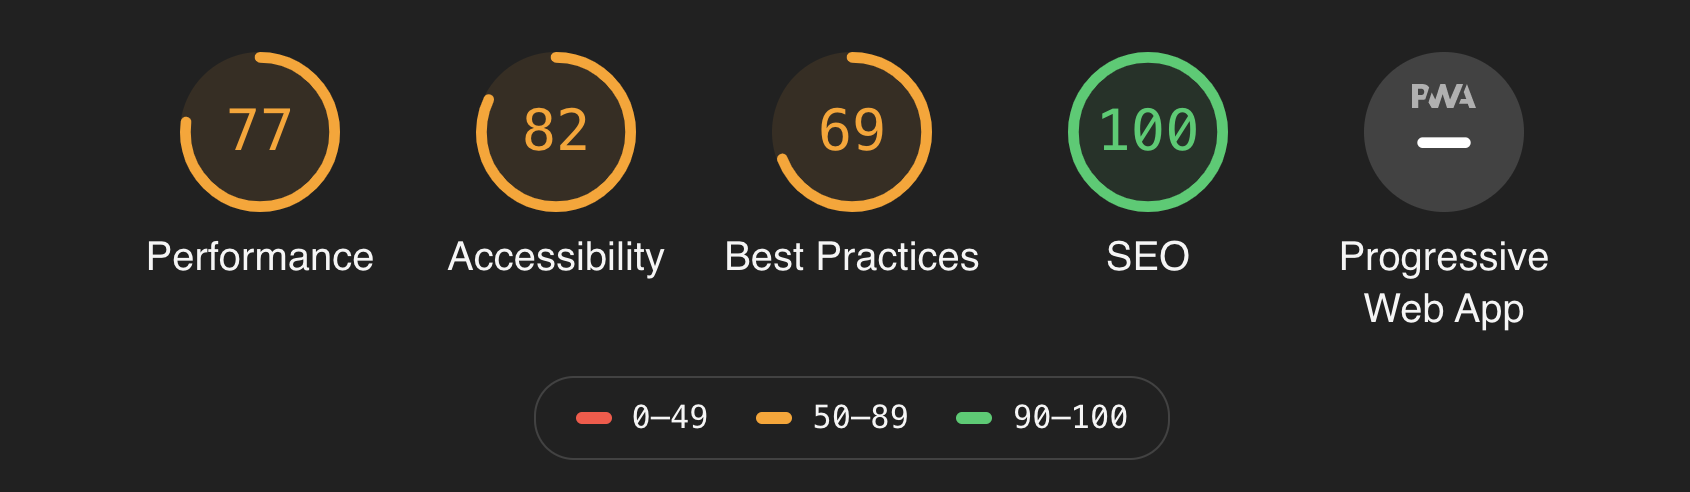The height and width of the screenshot is (492, 1690).
Task: Click the Best Practices label text
Action: pyautogui.click(x=852, y=257)
